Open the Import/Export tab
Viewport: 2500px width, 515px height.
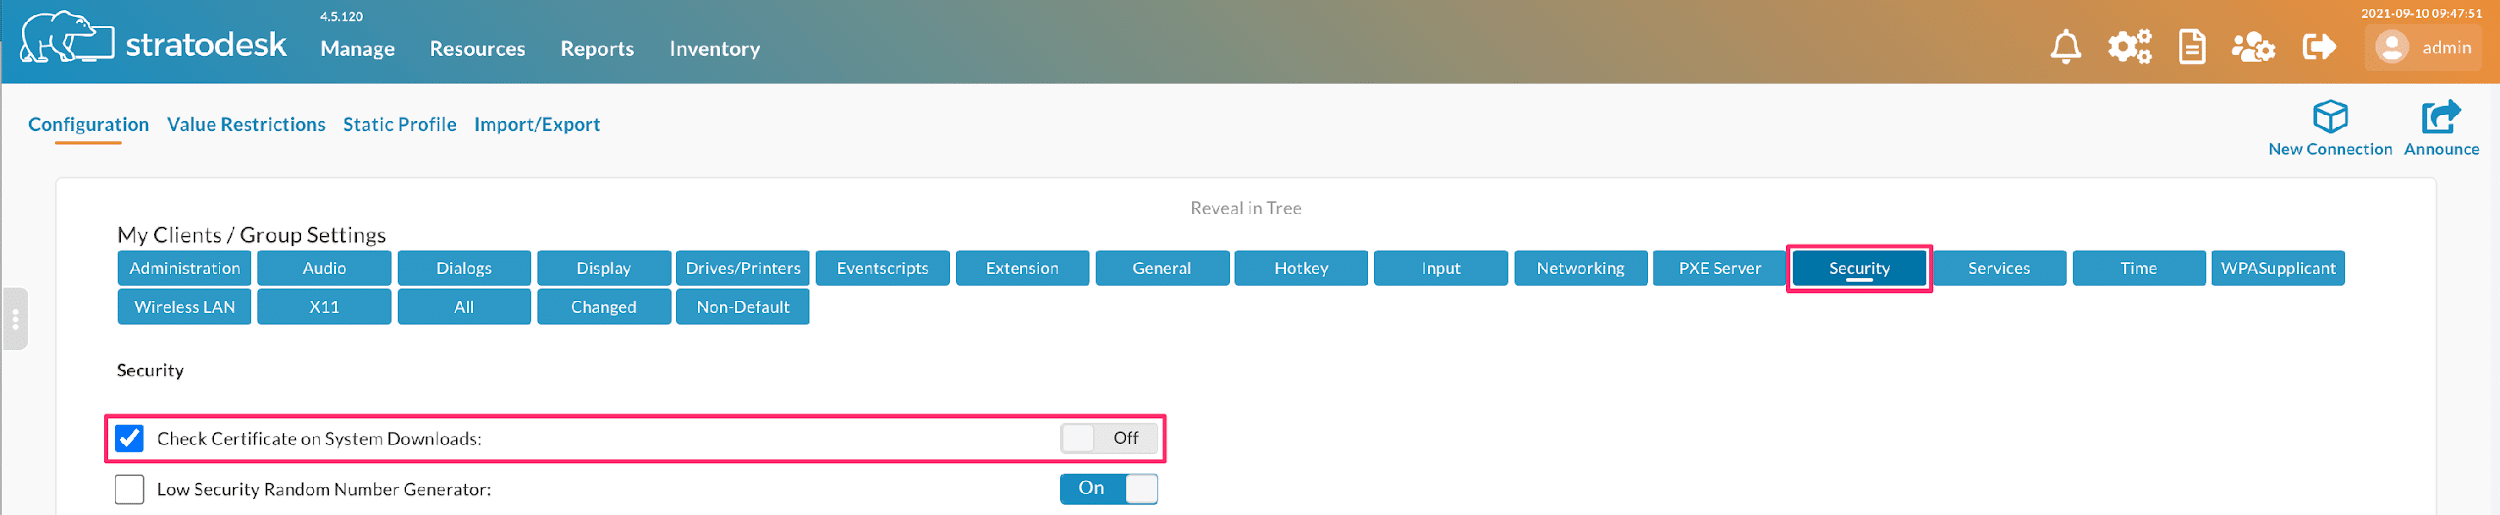(537, 124)
